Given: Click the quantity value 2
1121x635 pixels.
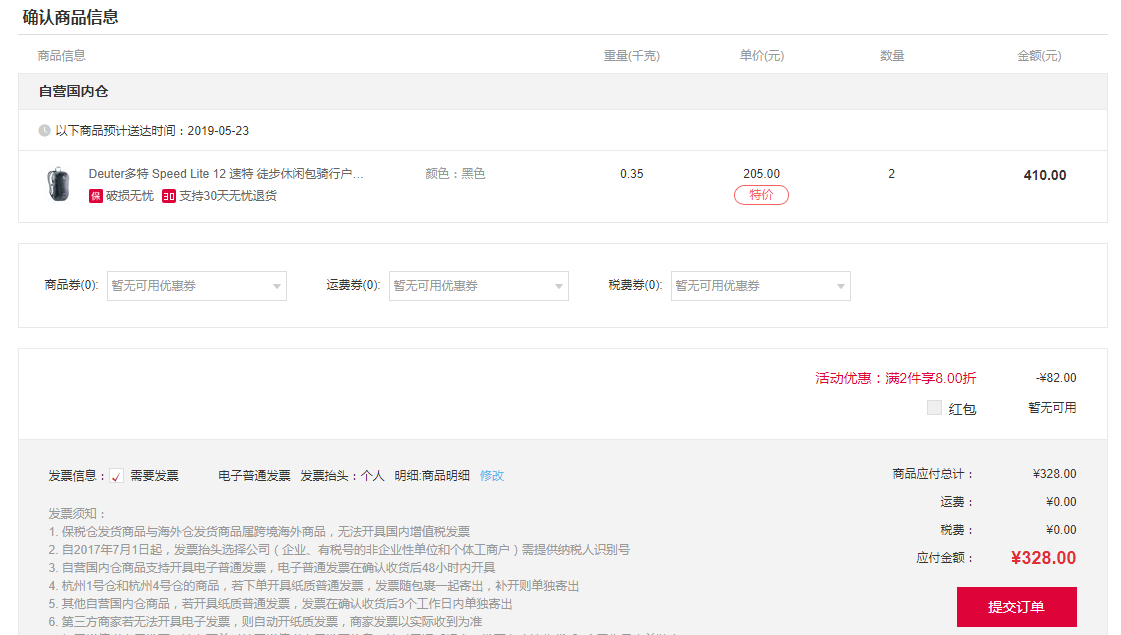Looking at the screenshot, I should point(892,174).
